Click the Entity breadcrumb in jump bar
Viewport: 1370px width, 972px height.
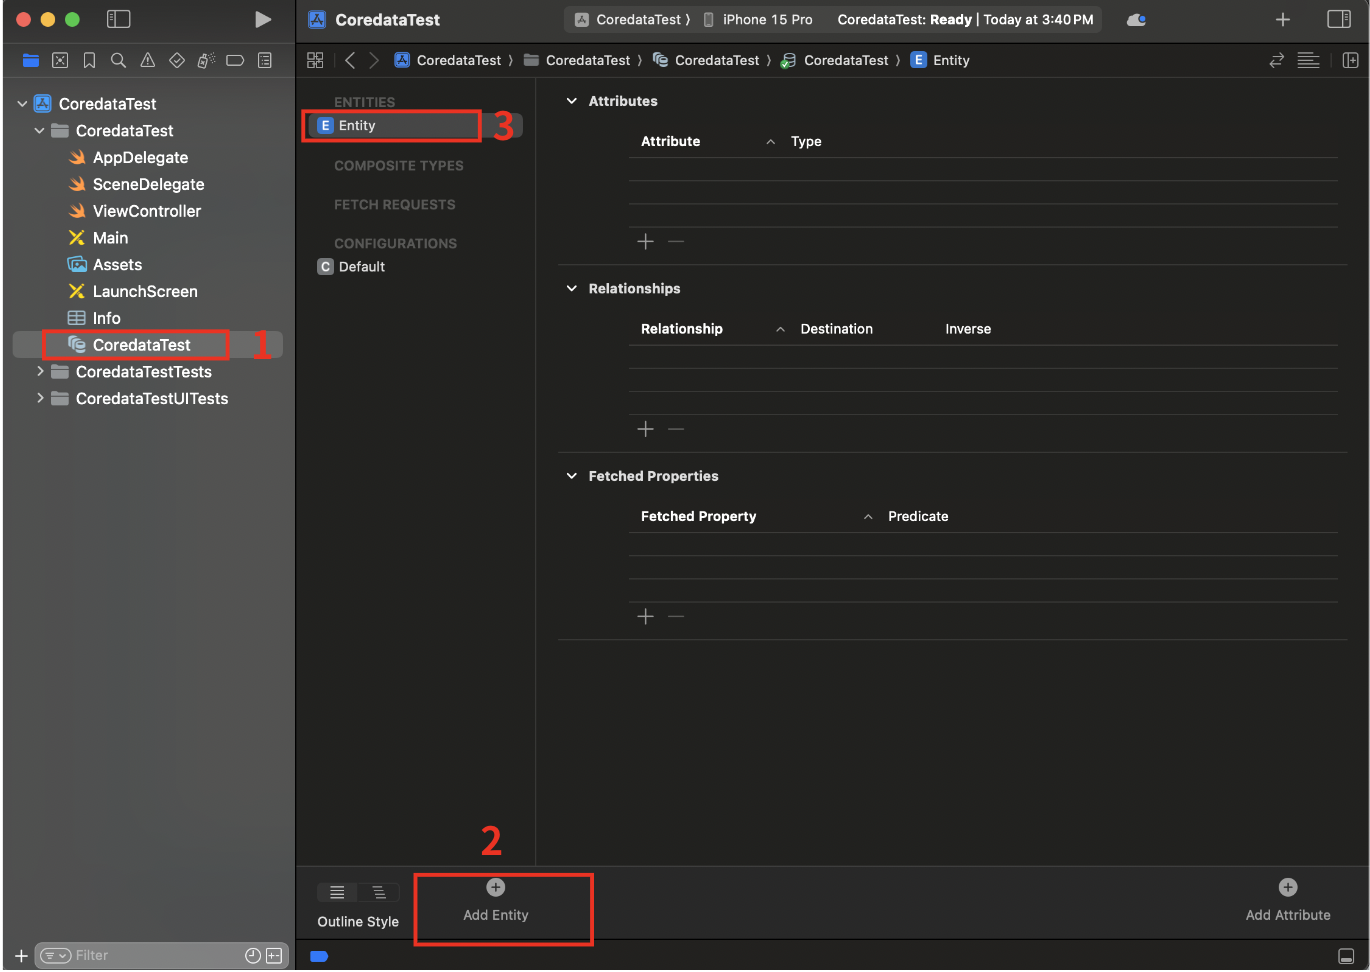tap(940, 60)
